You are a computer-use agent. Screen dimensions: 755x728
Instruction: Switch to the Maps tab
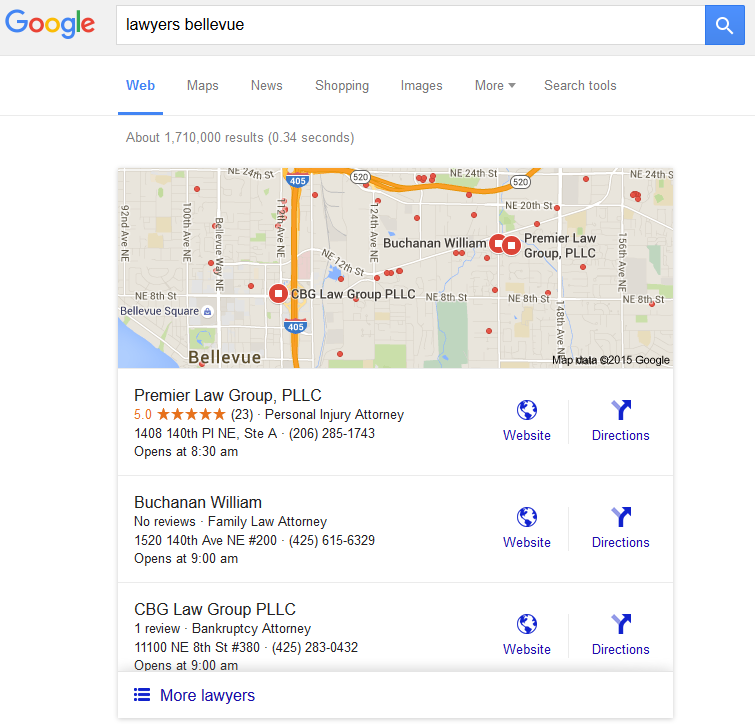[x=202, y=86]
